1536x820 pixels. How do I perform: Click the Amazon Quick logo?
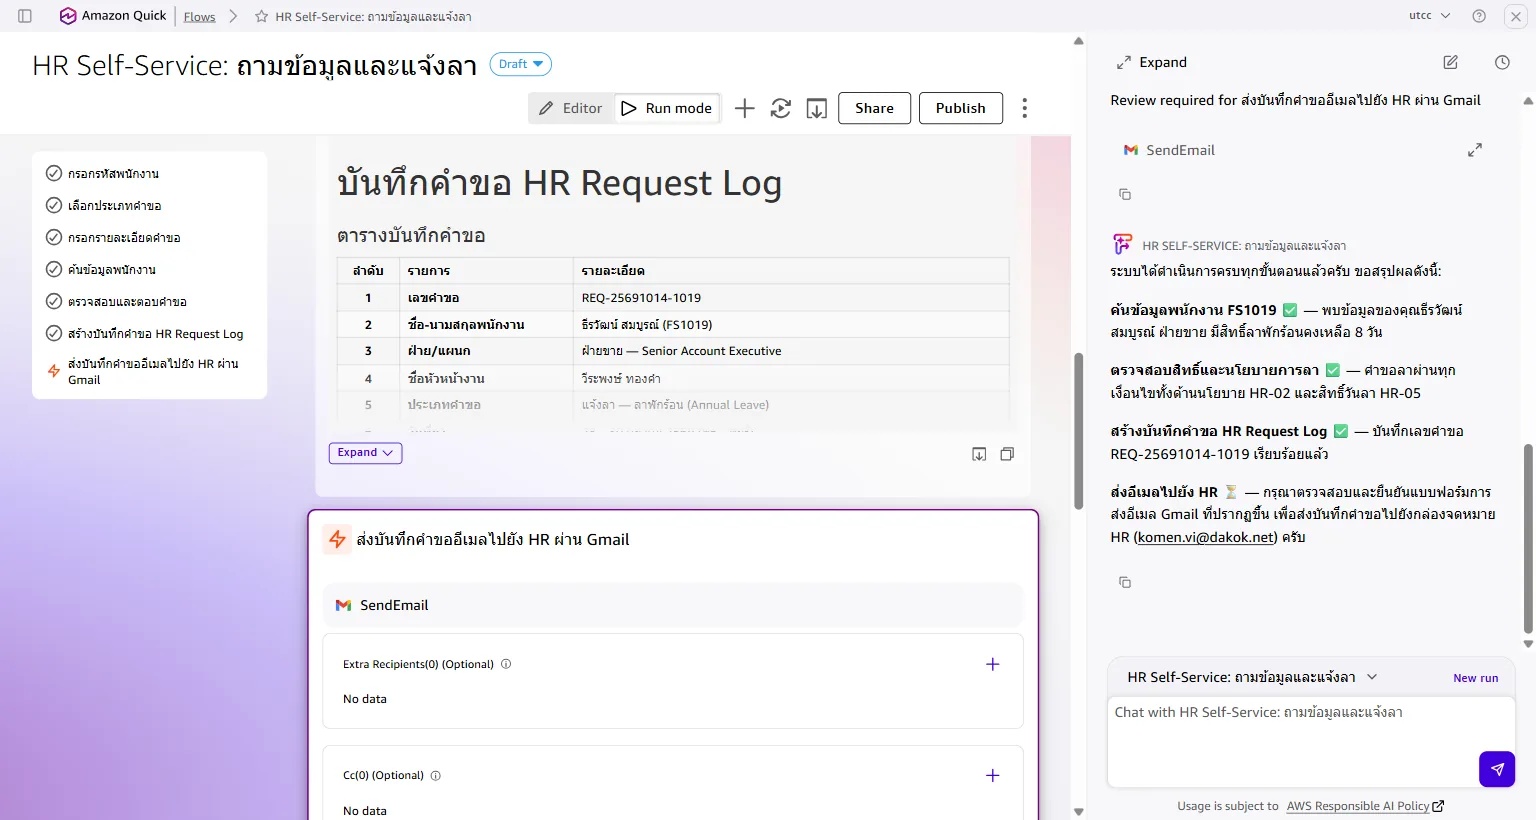pos(113,16)
